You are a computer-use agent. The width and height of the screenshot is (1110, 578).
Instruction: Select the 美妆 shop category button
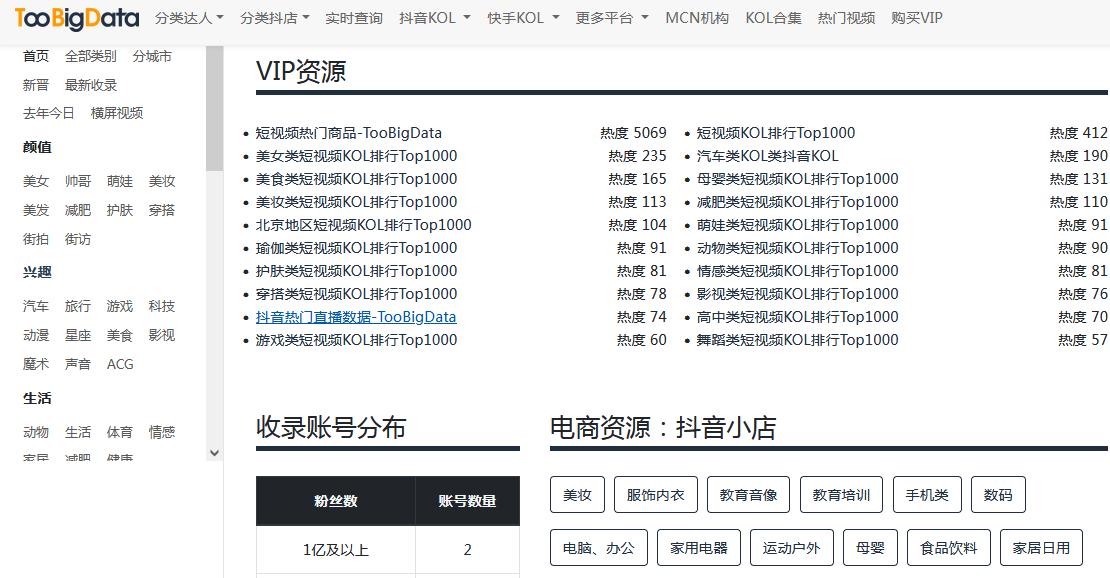click(x=577, y=494)
